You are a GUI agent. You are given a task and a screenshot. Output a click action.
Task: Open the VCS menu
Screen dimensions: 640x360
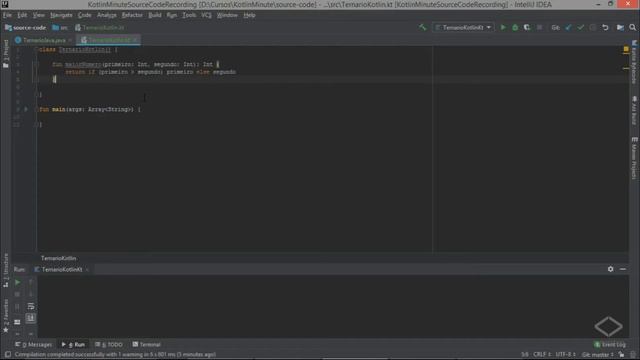[x=207, y=15]
